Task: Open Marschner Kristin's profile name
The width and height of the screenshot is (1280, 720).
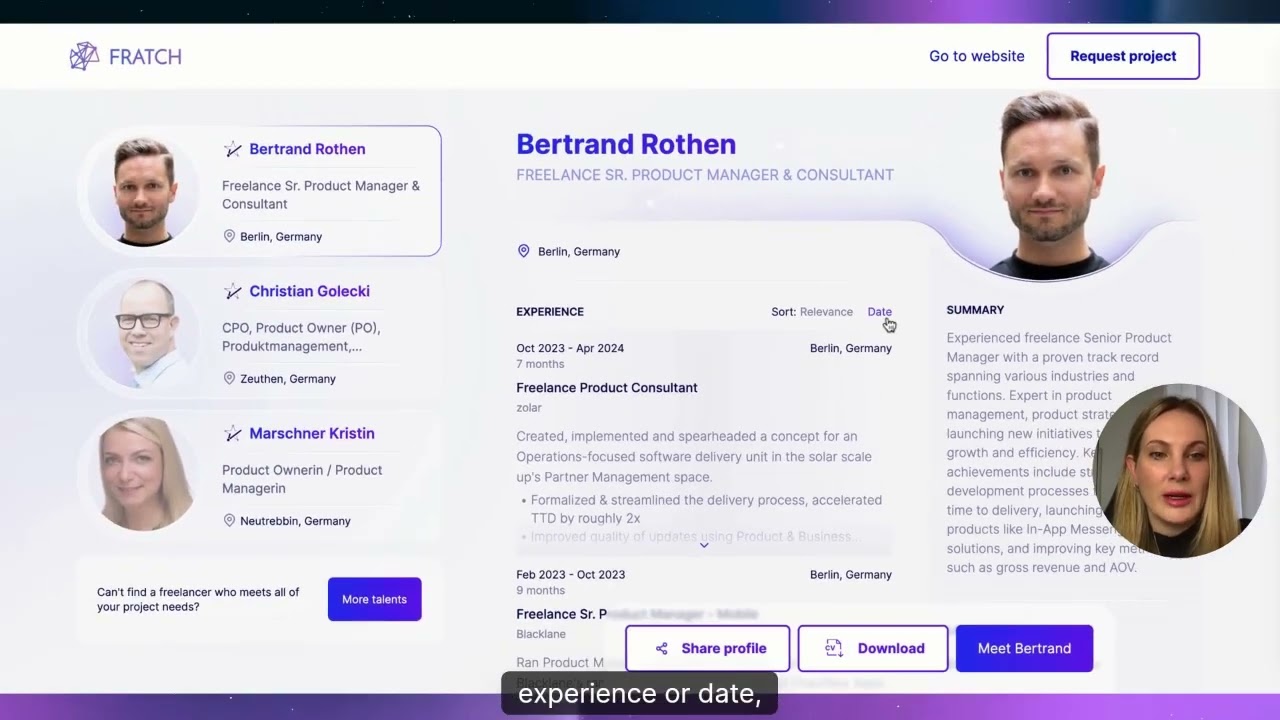Action: tap(312, 433)
